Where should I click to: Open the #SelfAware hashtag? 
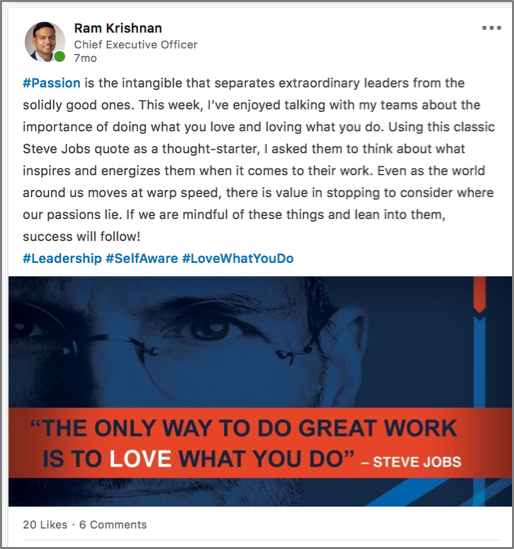pyautogui.click(x=142, y=258)
